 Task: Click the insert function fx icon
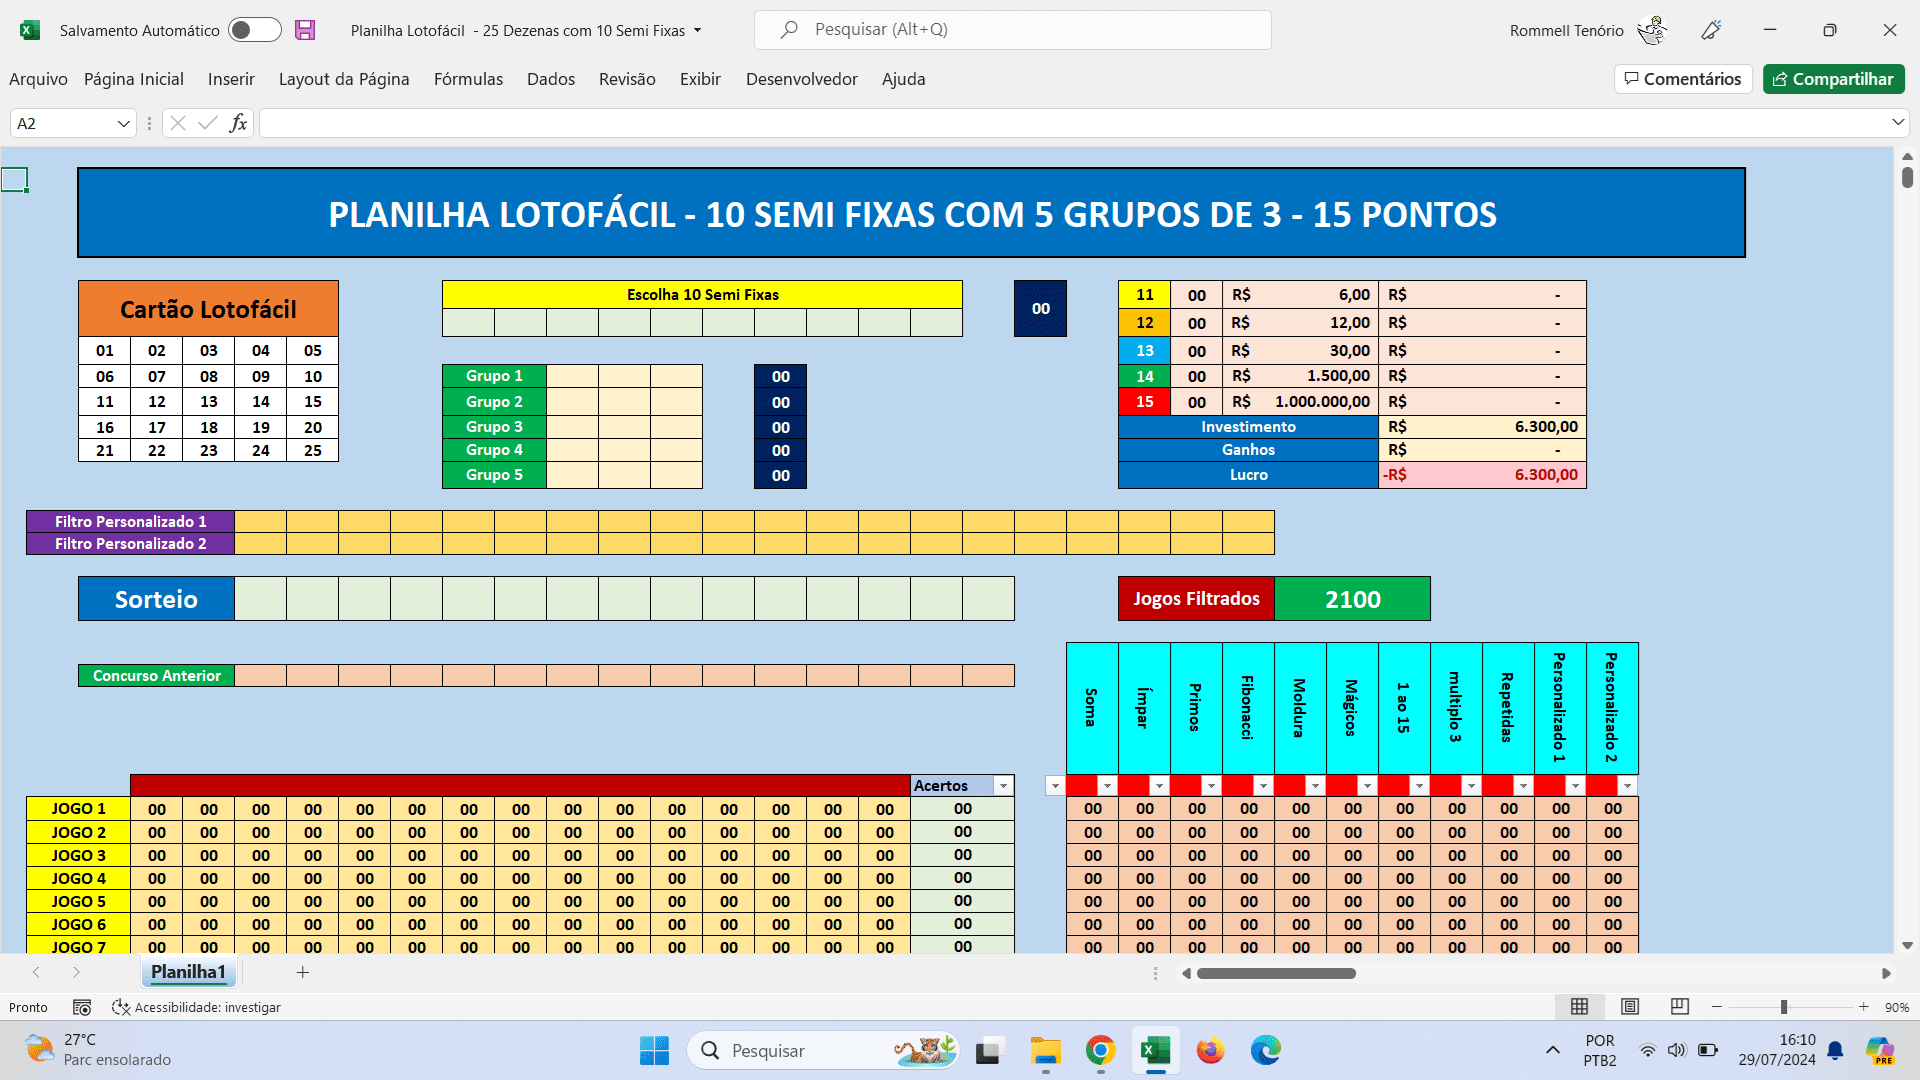238,123
